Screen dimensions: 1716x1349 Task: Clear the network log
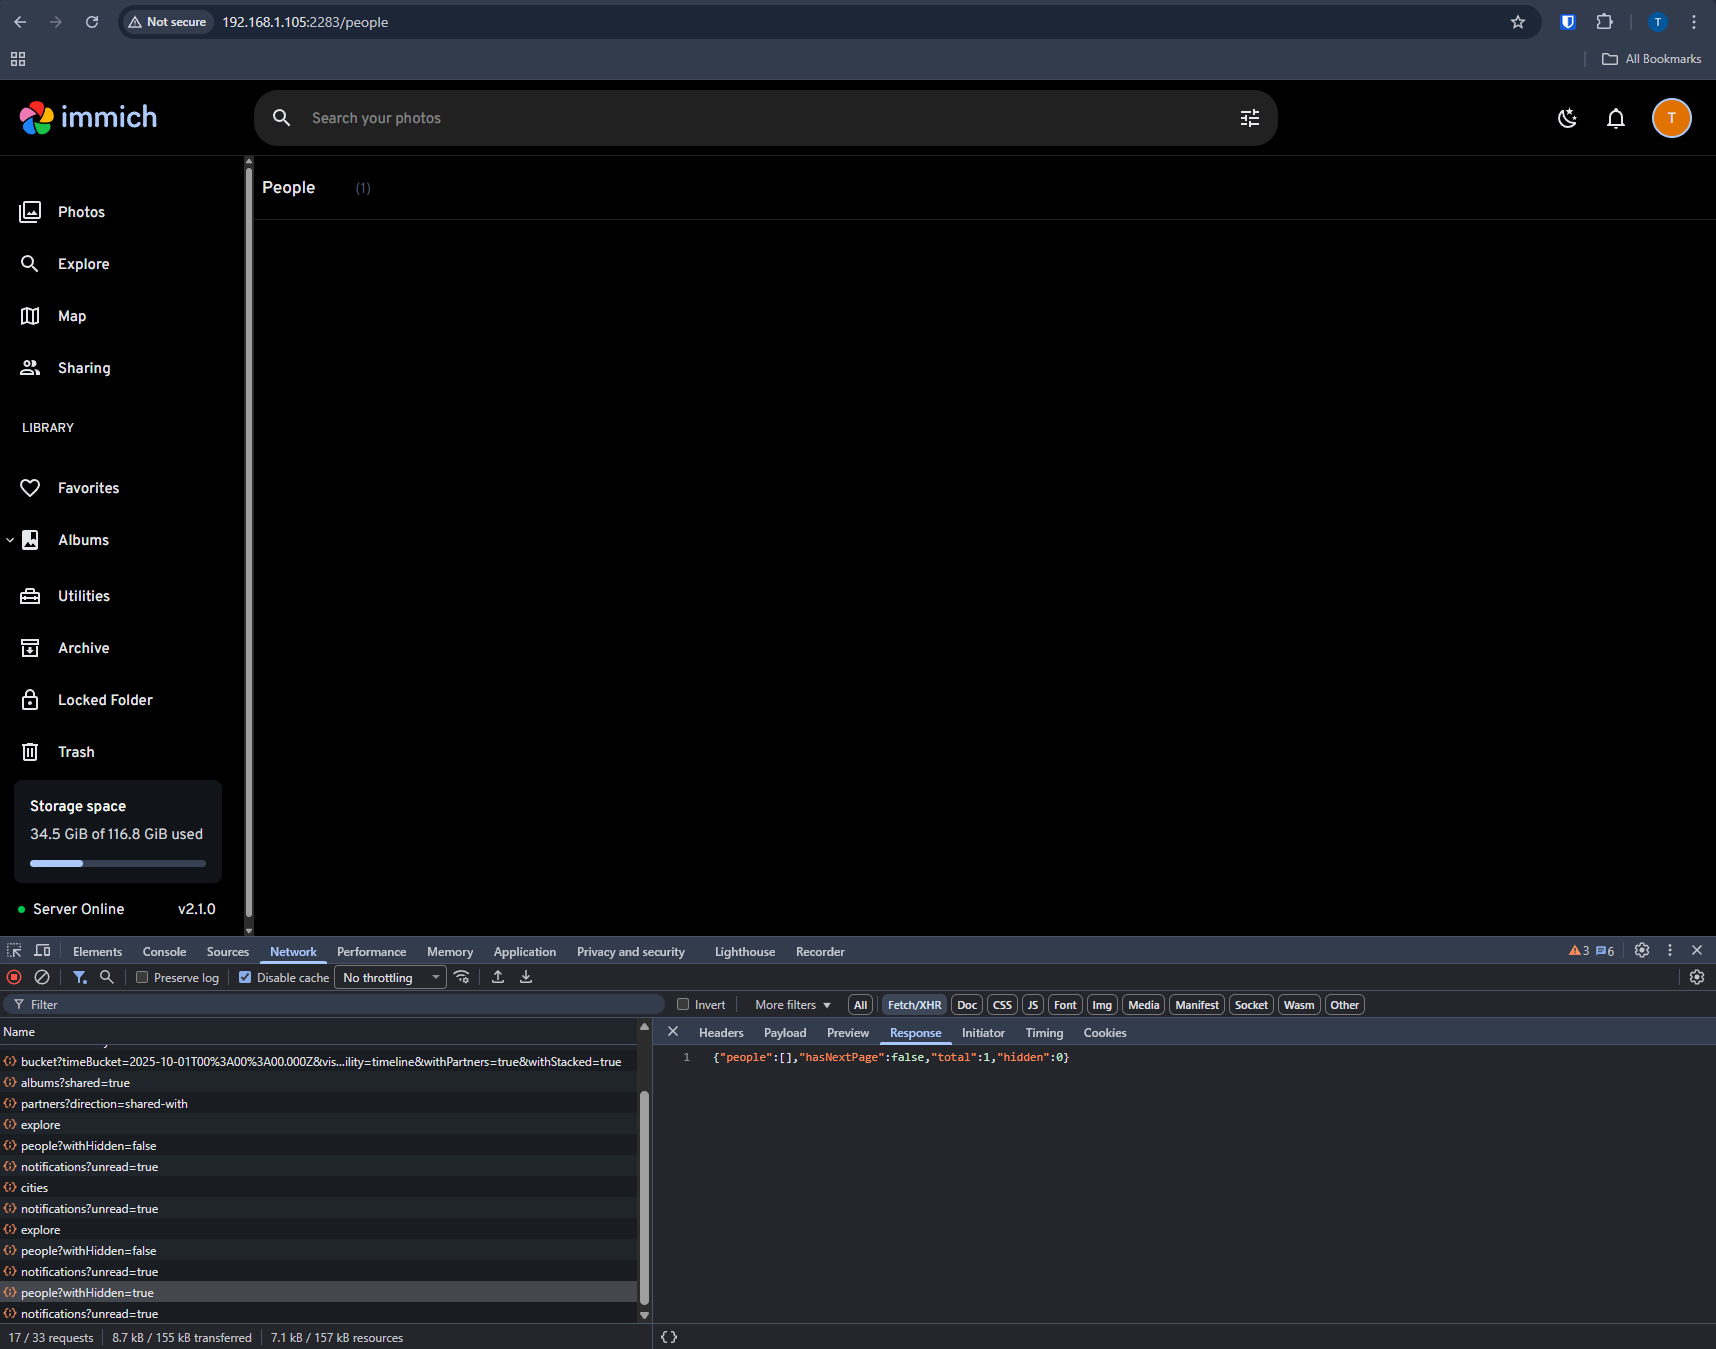pyautogui.click(x=42, y=977)
